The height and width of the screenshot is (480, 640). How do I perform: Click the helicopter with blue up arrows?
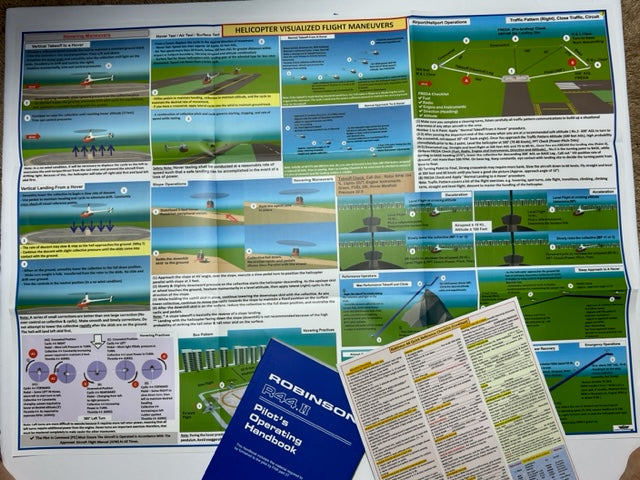click(x=95, y=136)
